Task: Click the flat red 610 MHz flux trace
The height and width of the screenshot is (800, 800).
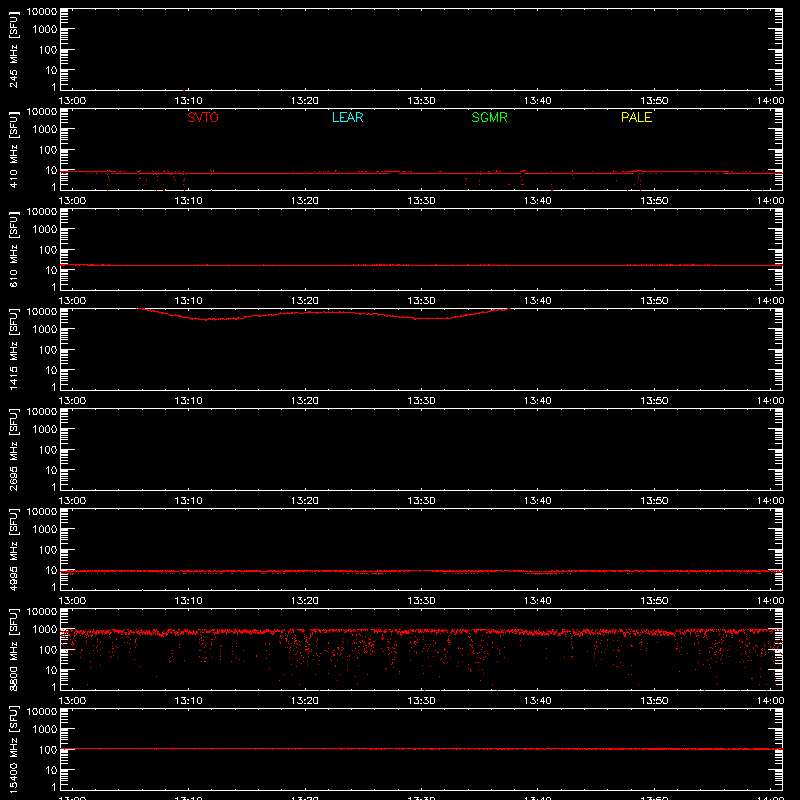Action: [x=421, y=265]
